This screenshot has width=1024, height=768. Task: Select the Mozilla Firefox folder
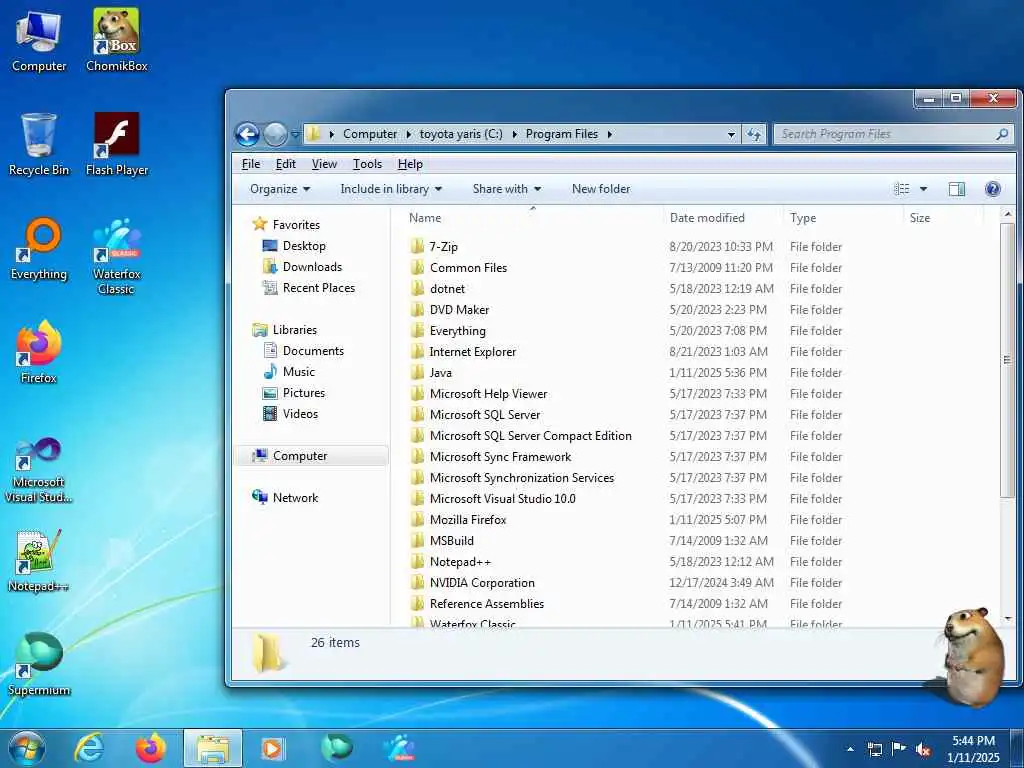458,520
